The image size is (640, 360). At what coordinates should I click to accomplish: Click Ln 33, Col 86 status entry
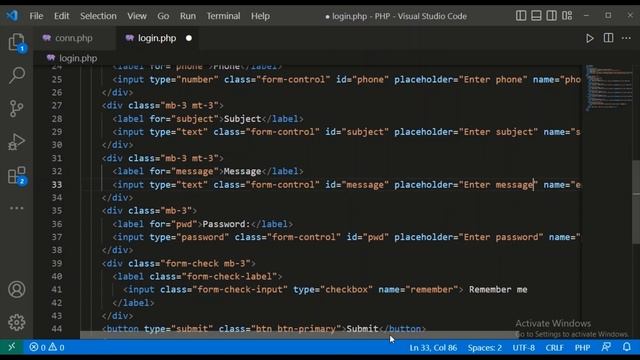pos(433,347)
